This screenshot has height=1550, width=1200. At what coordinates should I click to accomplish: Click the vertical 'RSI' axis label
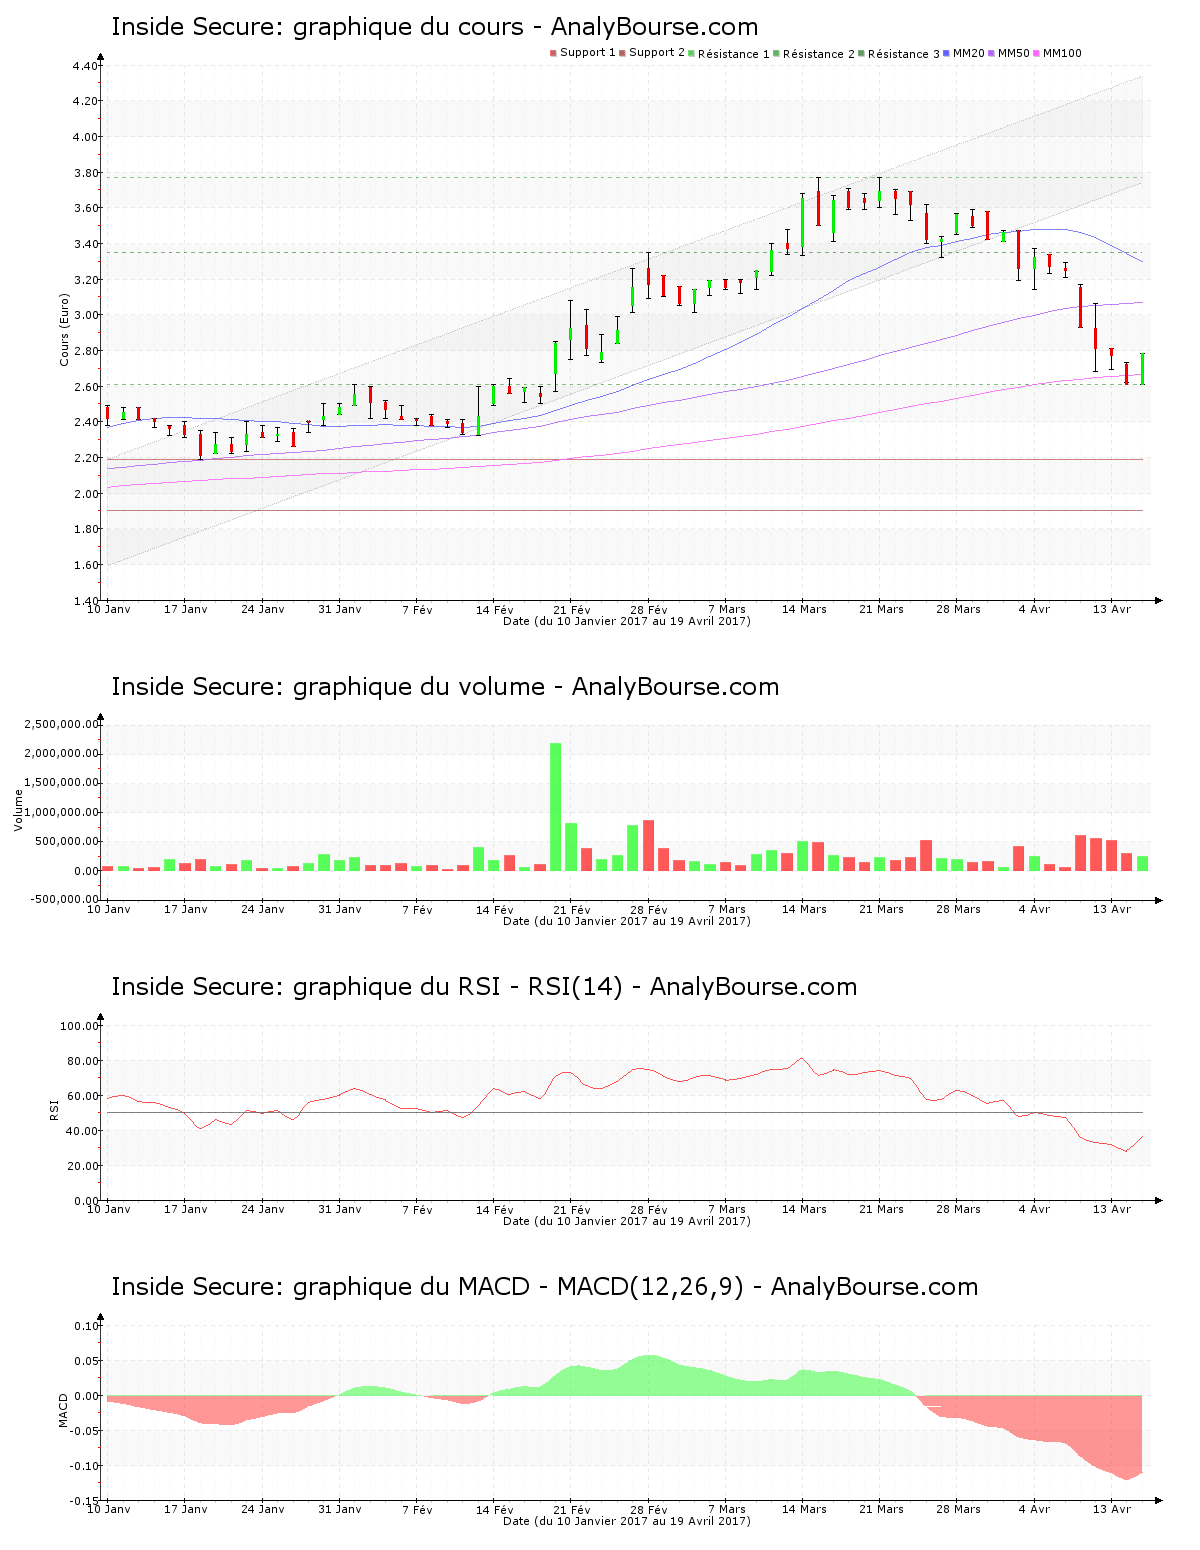pos(54,1109)
